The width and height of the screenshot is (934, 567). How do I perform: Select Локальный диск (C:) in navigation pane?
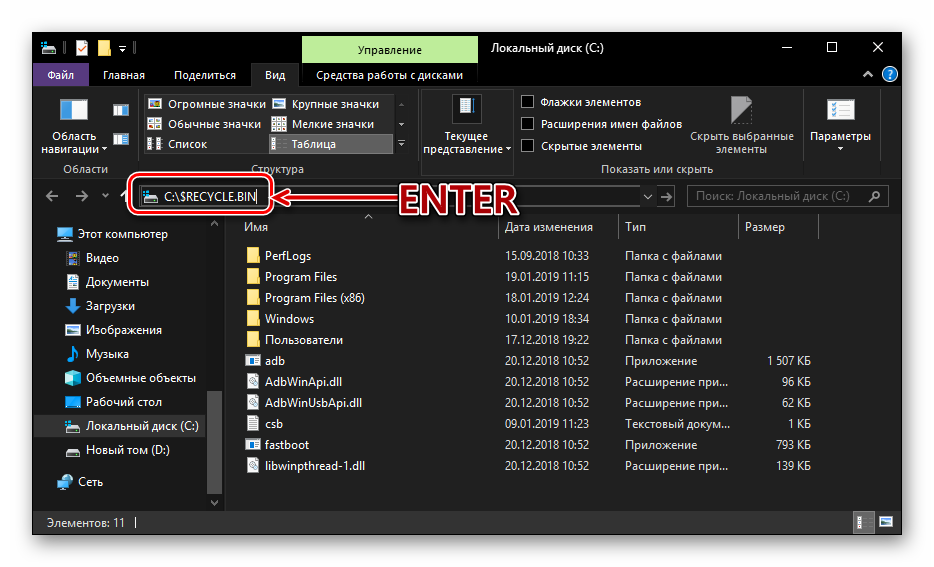120,426
